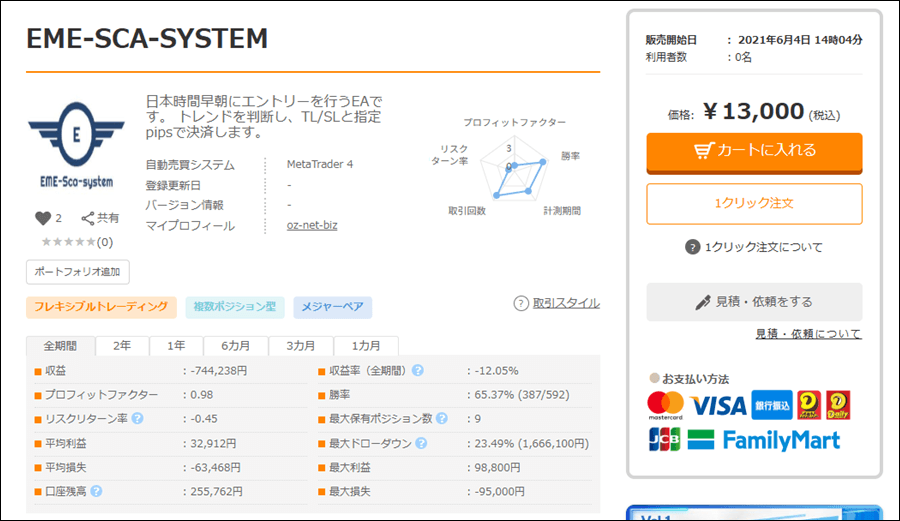900x521 pixels.
Task: Select the 1カ月 tab
Action: click(365, 345)
